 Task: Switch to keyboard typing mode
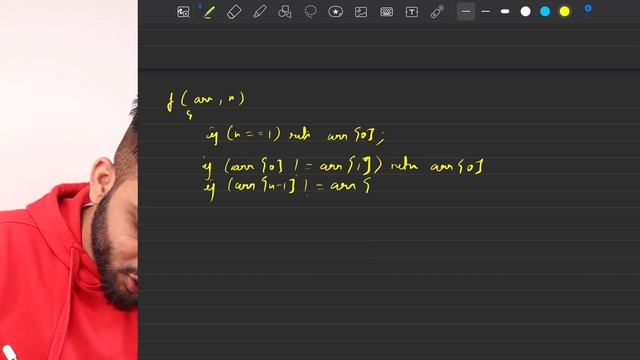click(386, 12)
